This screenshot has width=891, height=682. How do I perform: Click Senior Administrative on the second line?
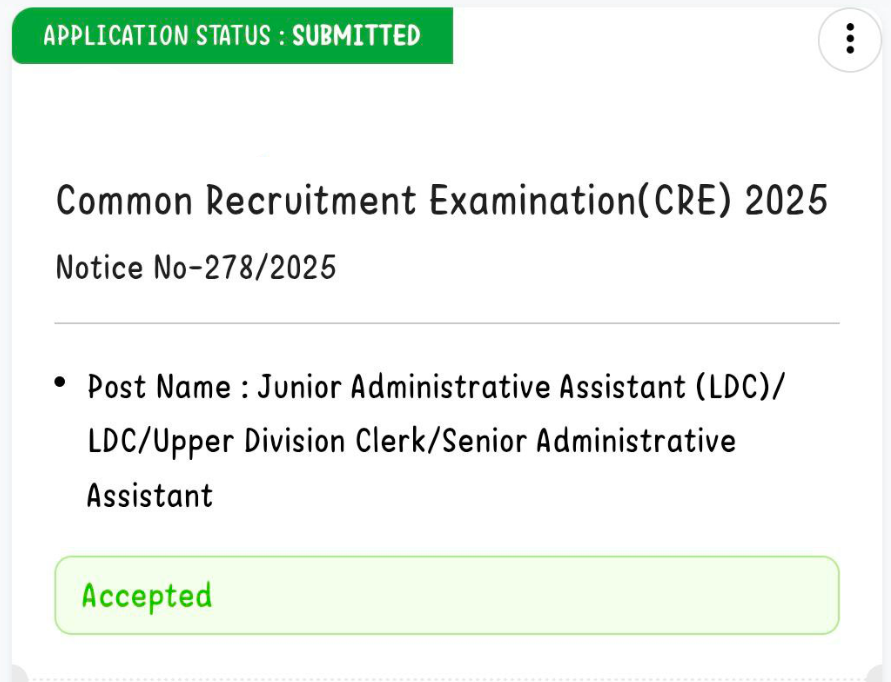click(x=589, y=441)
